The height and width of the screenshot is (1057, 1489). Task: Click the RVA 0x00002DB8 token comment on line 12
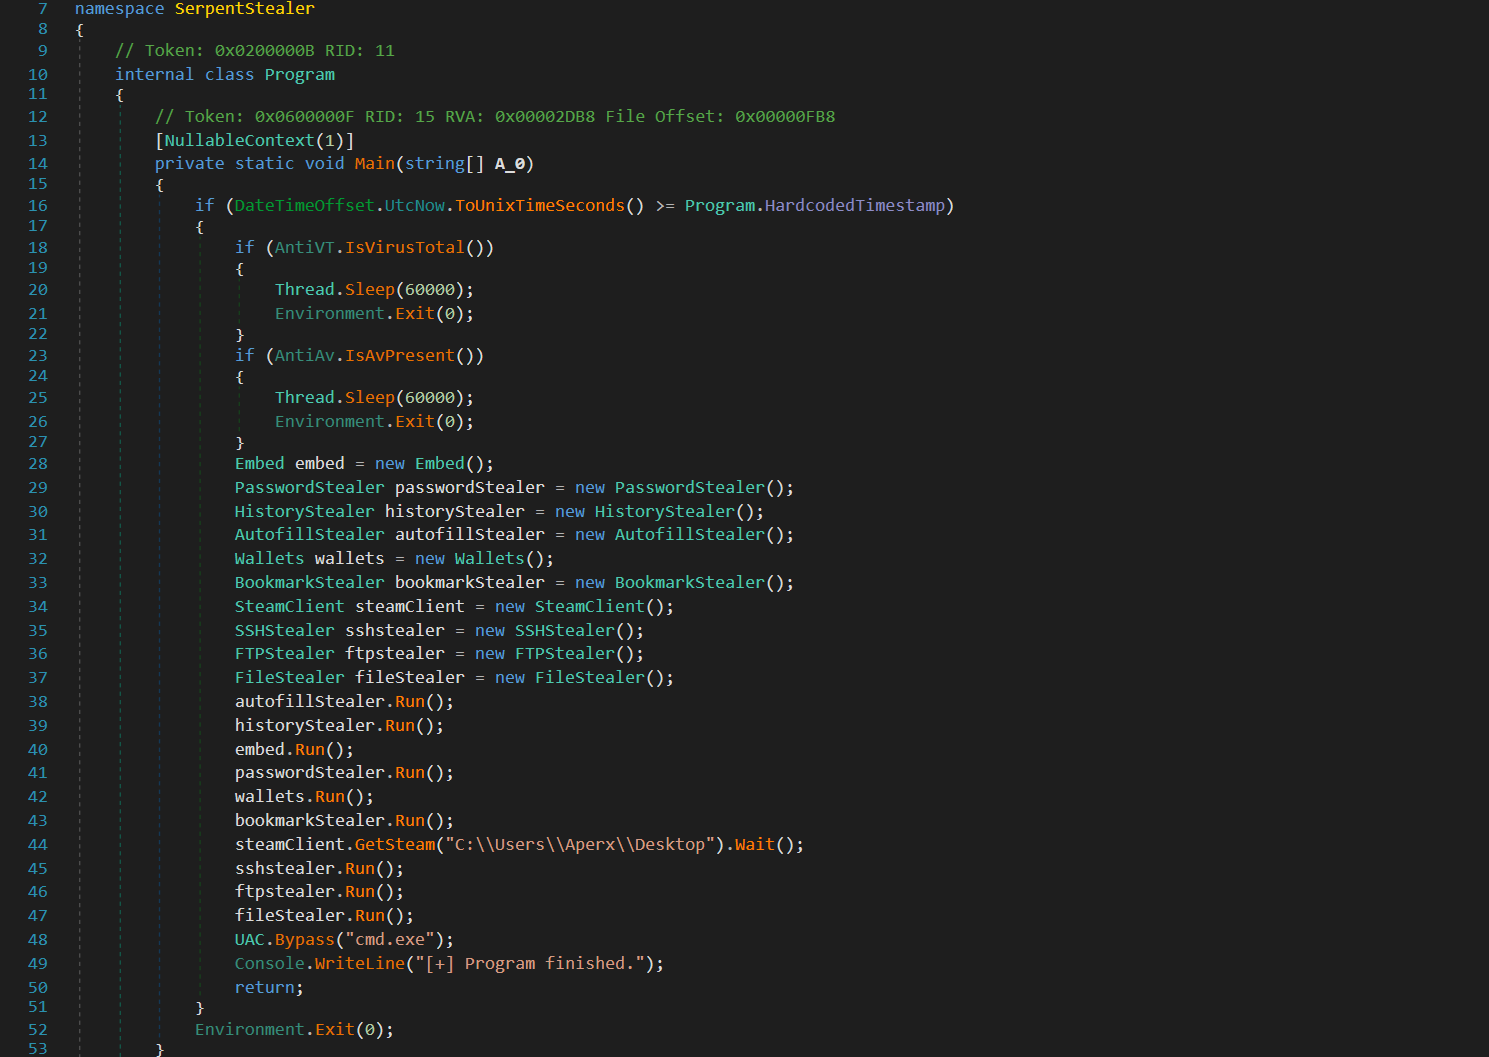495,117
